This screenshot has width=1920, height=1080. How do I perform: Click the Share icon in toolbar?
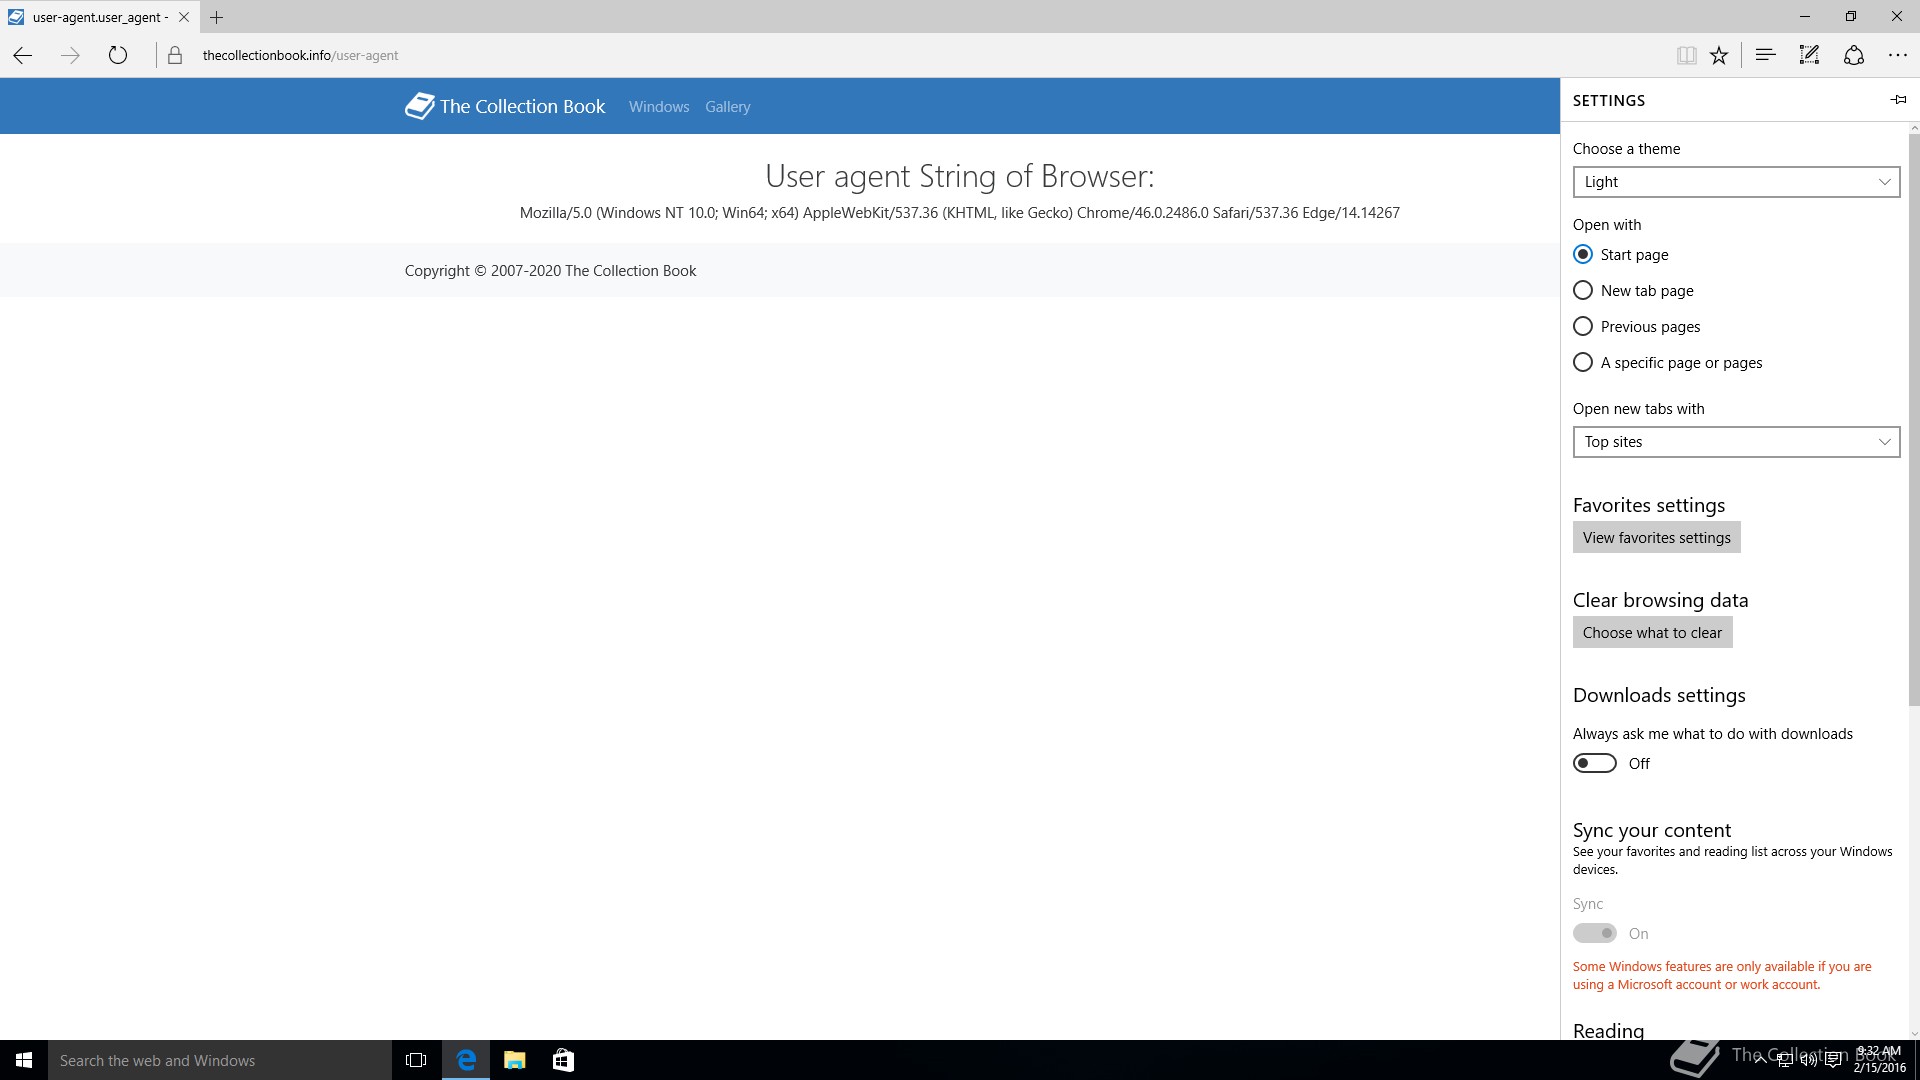(1853, 55)
